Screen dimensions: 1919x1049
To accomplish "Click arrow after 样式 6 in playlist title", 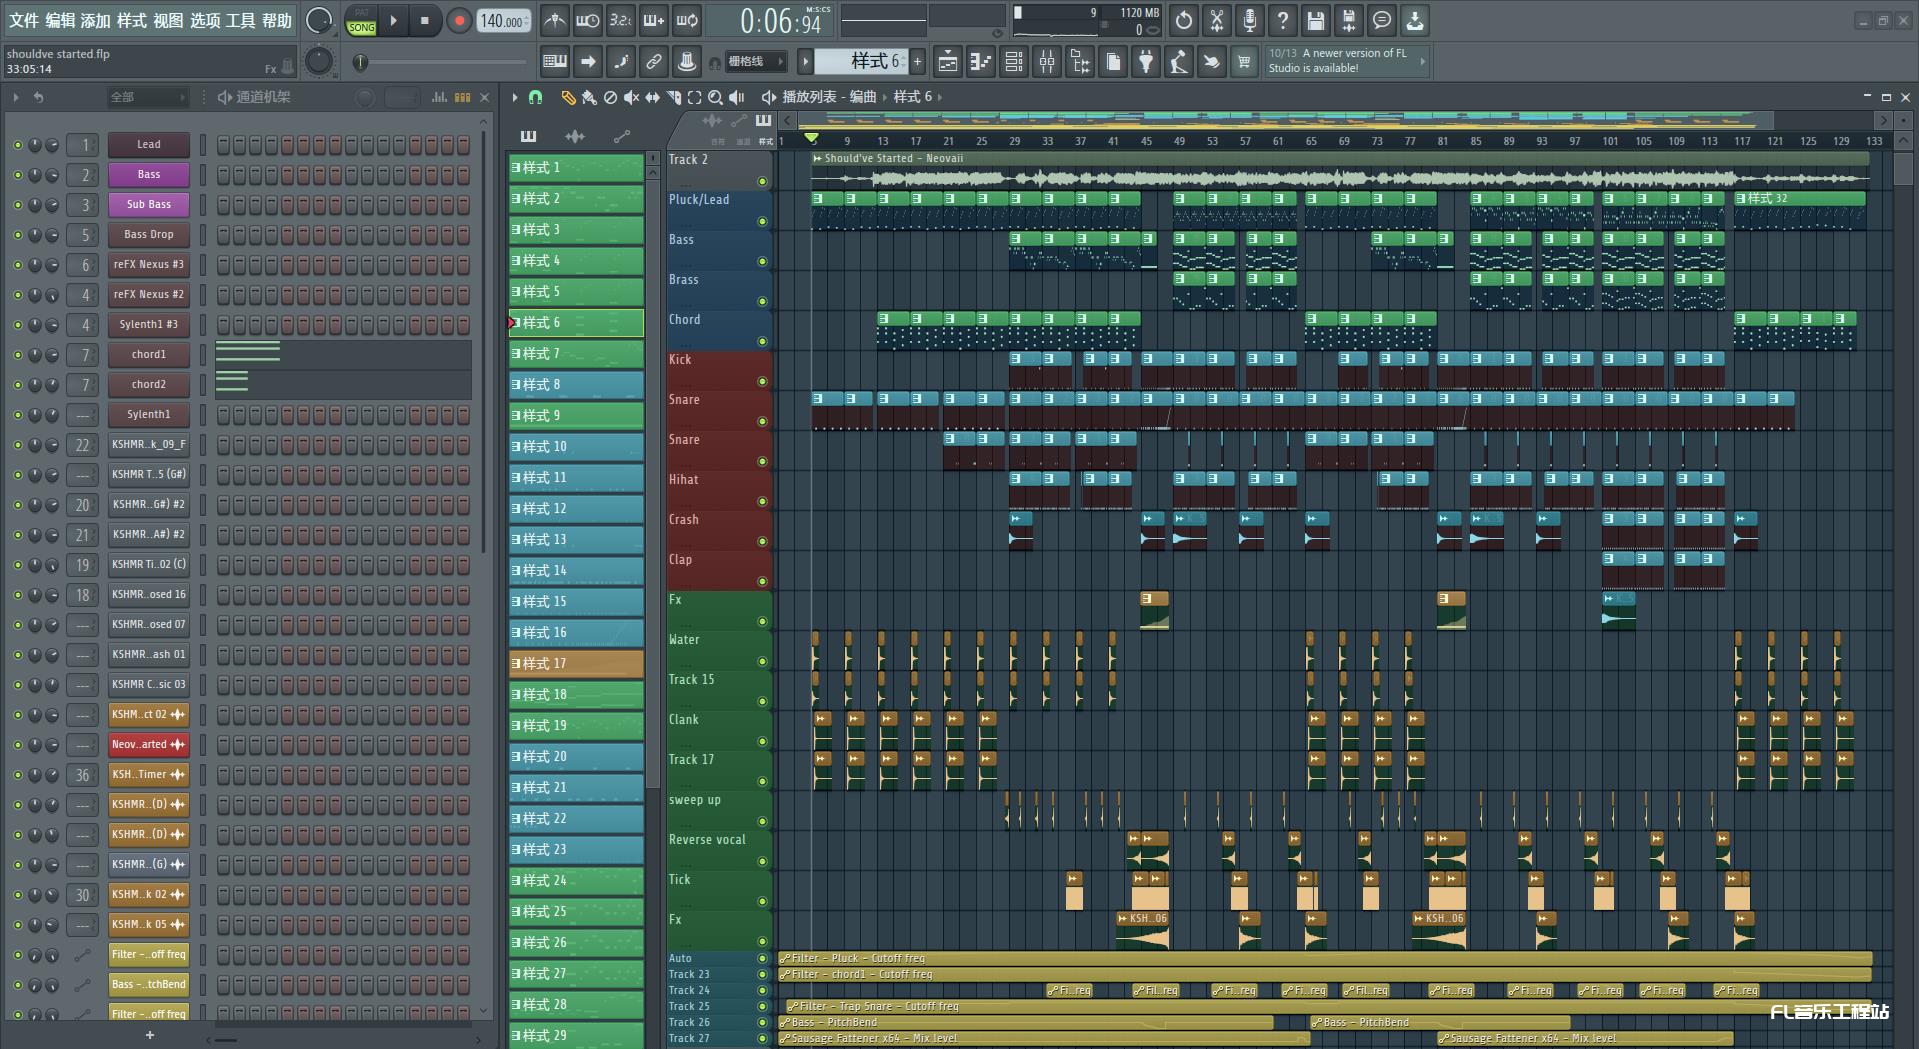I will tap(940, 97).
